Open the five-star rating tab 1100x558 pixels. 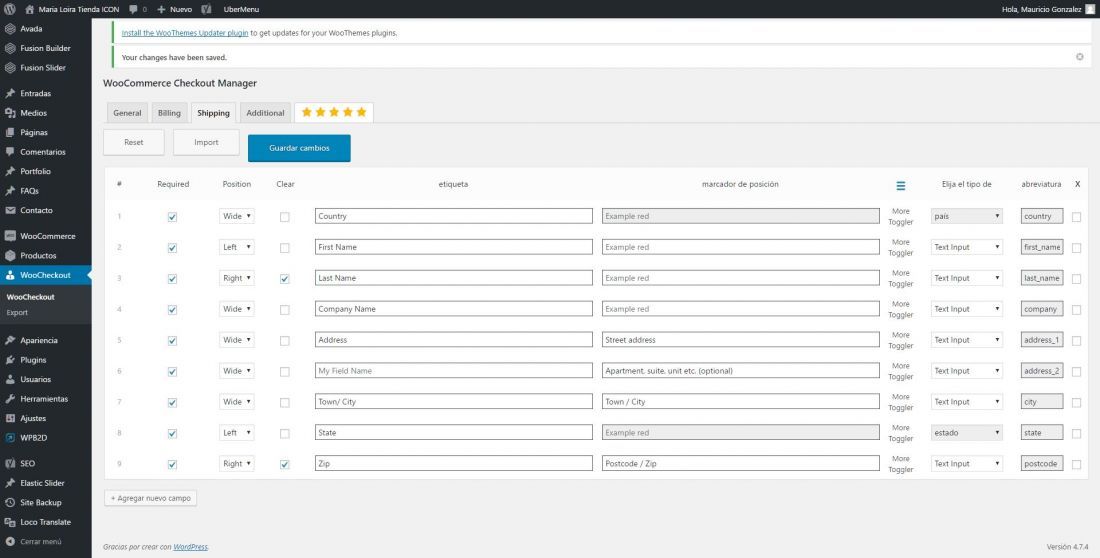(334, 112)
